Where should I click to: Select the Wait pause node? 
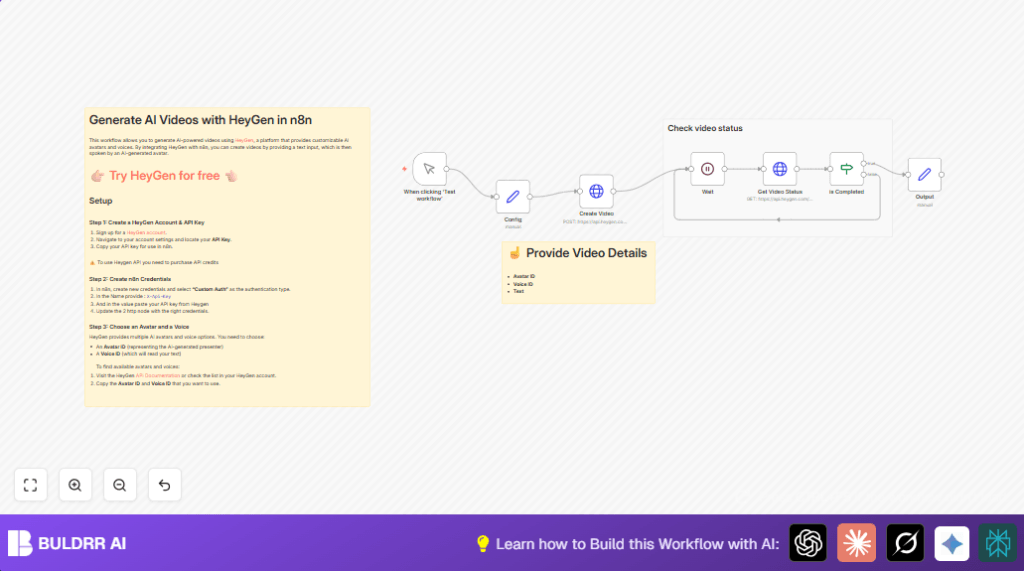click(x=707, y=169)
